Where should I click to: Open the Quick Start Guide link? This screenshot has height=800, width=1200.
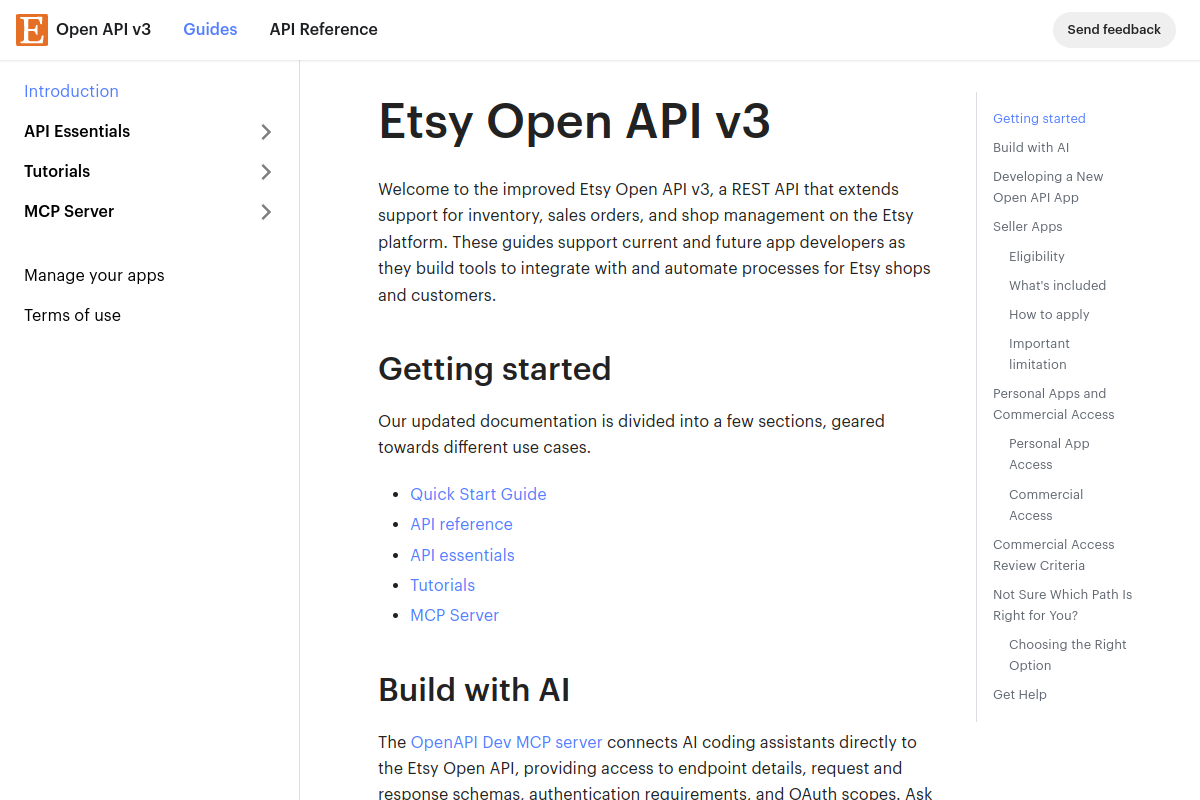click(478, 494)
